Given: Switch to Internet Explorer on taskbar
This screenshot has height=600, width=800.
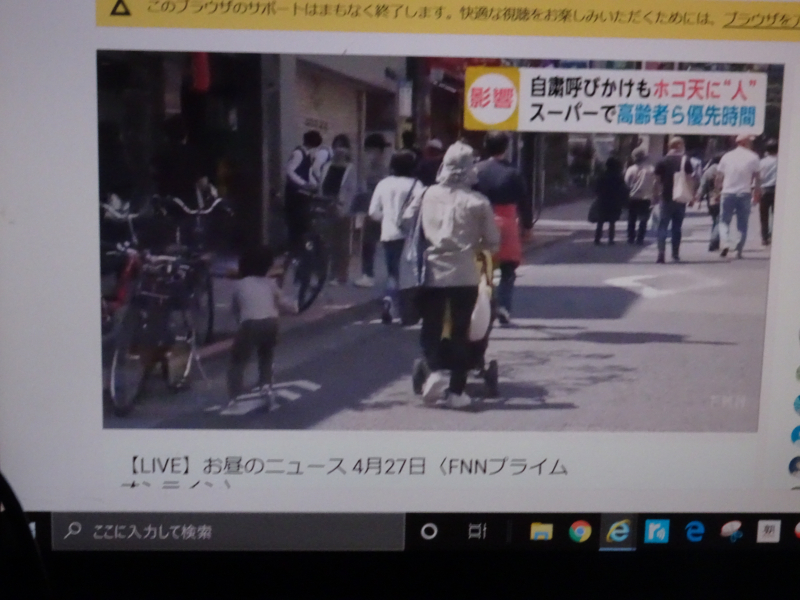Looking at the screenshot, I should pyautogui.click(x=618, y=532).
